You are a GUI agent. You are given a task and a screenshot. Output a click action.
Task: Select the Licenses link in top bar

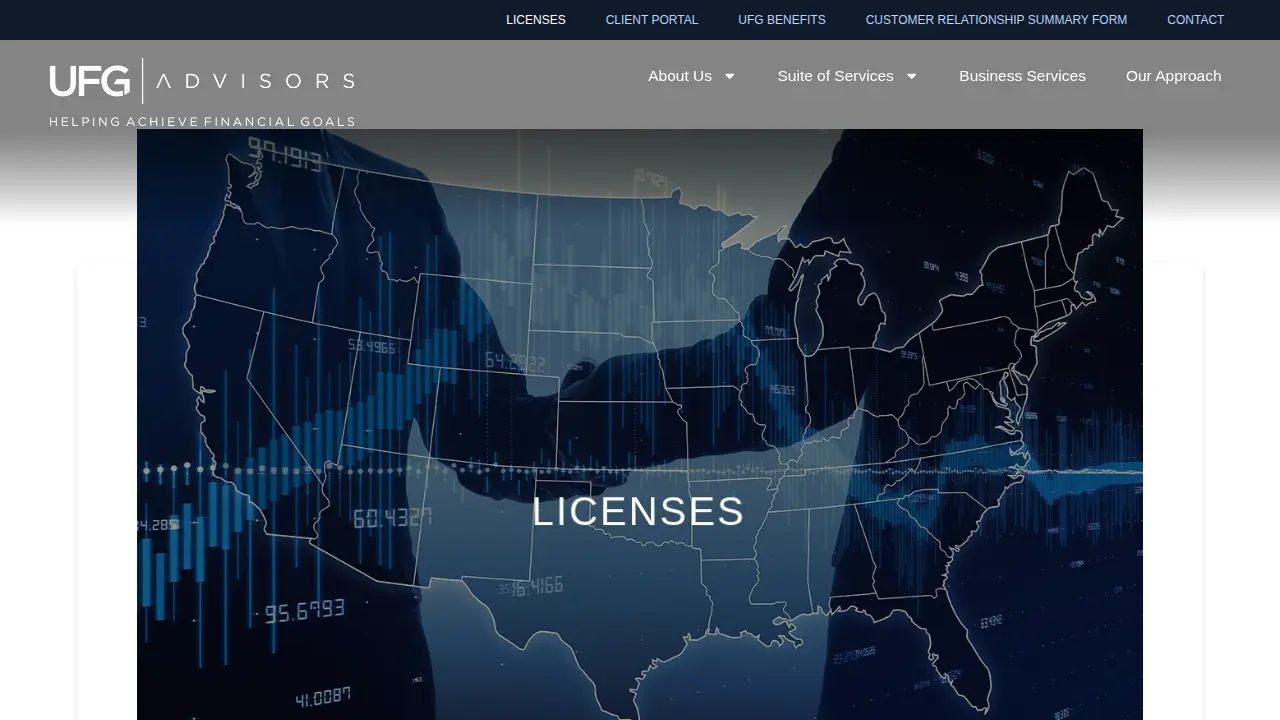click(x=536, y=20)
